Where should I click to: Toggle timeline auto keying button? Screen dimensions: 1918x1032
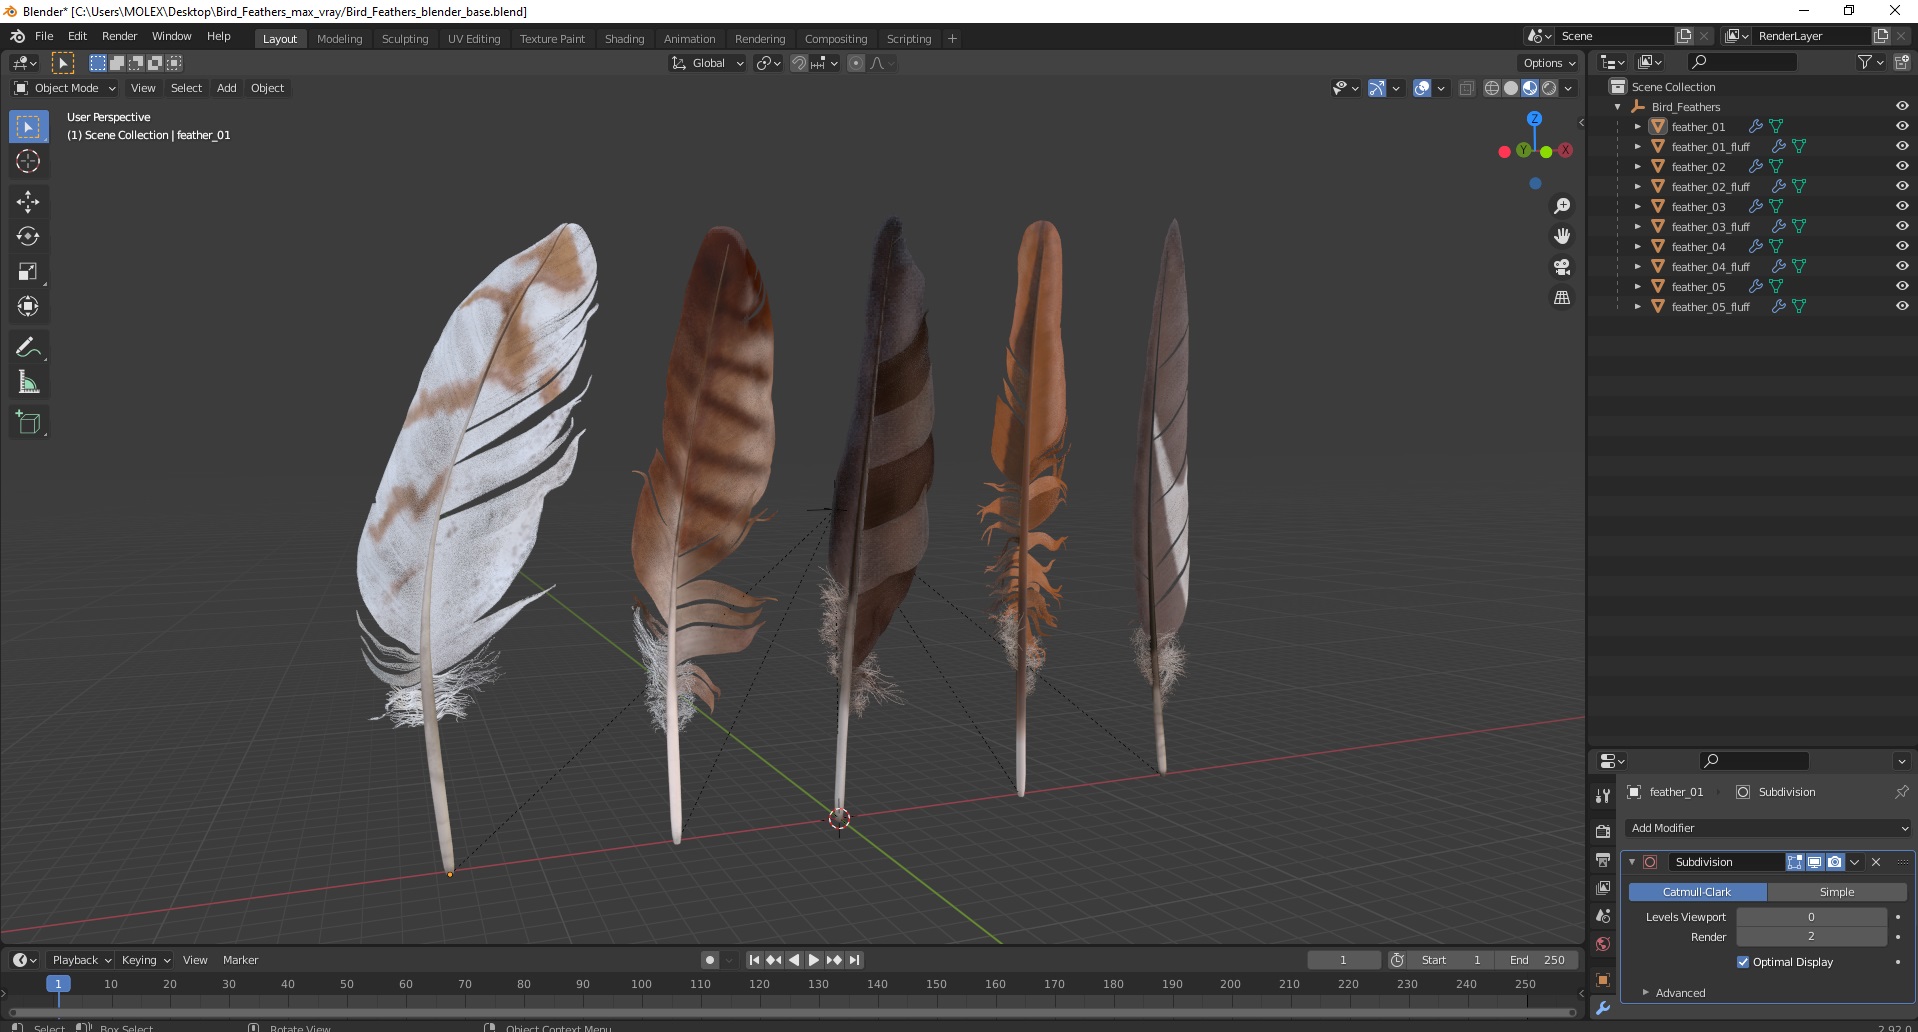pyautogui.click(x=710, y=960)
